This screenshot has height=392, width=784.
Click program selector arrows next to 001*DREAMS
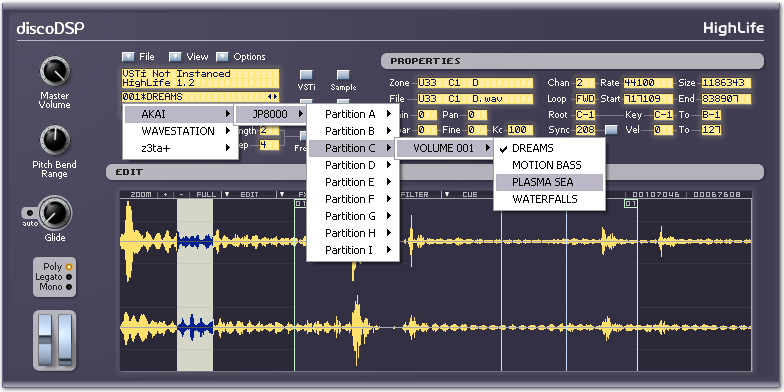pyautogui.click(x=272, y=97)
